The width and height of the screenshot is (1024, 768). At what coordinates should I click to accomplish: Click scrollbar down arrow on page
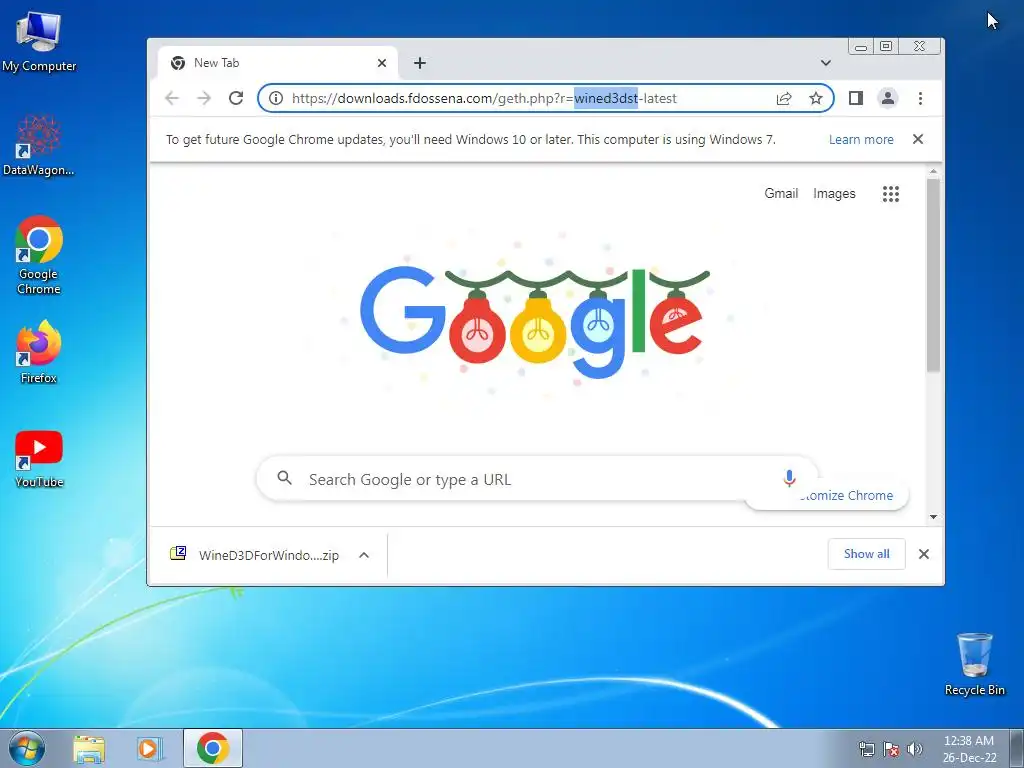tap(933, 517)
